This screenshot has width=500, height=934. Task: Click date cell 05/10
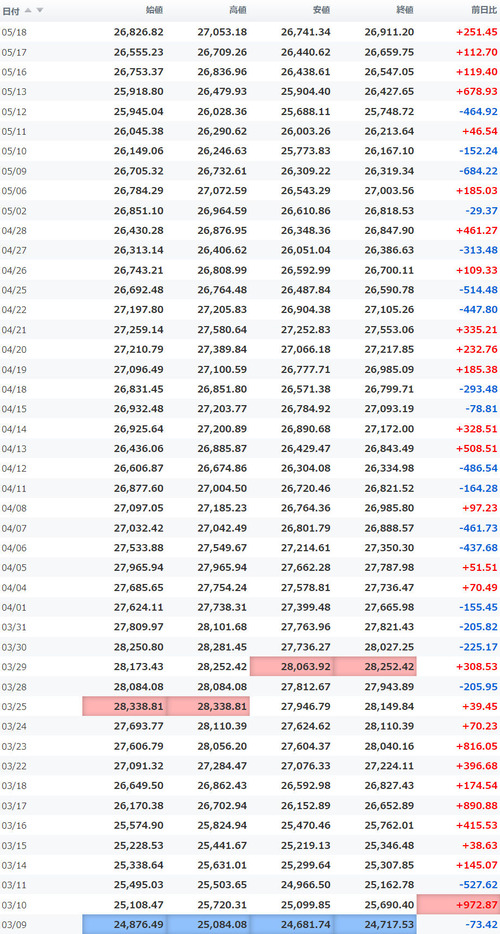tap(14, 151)
